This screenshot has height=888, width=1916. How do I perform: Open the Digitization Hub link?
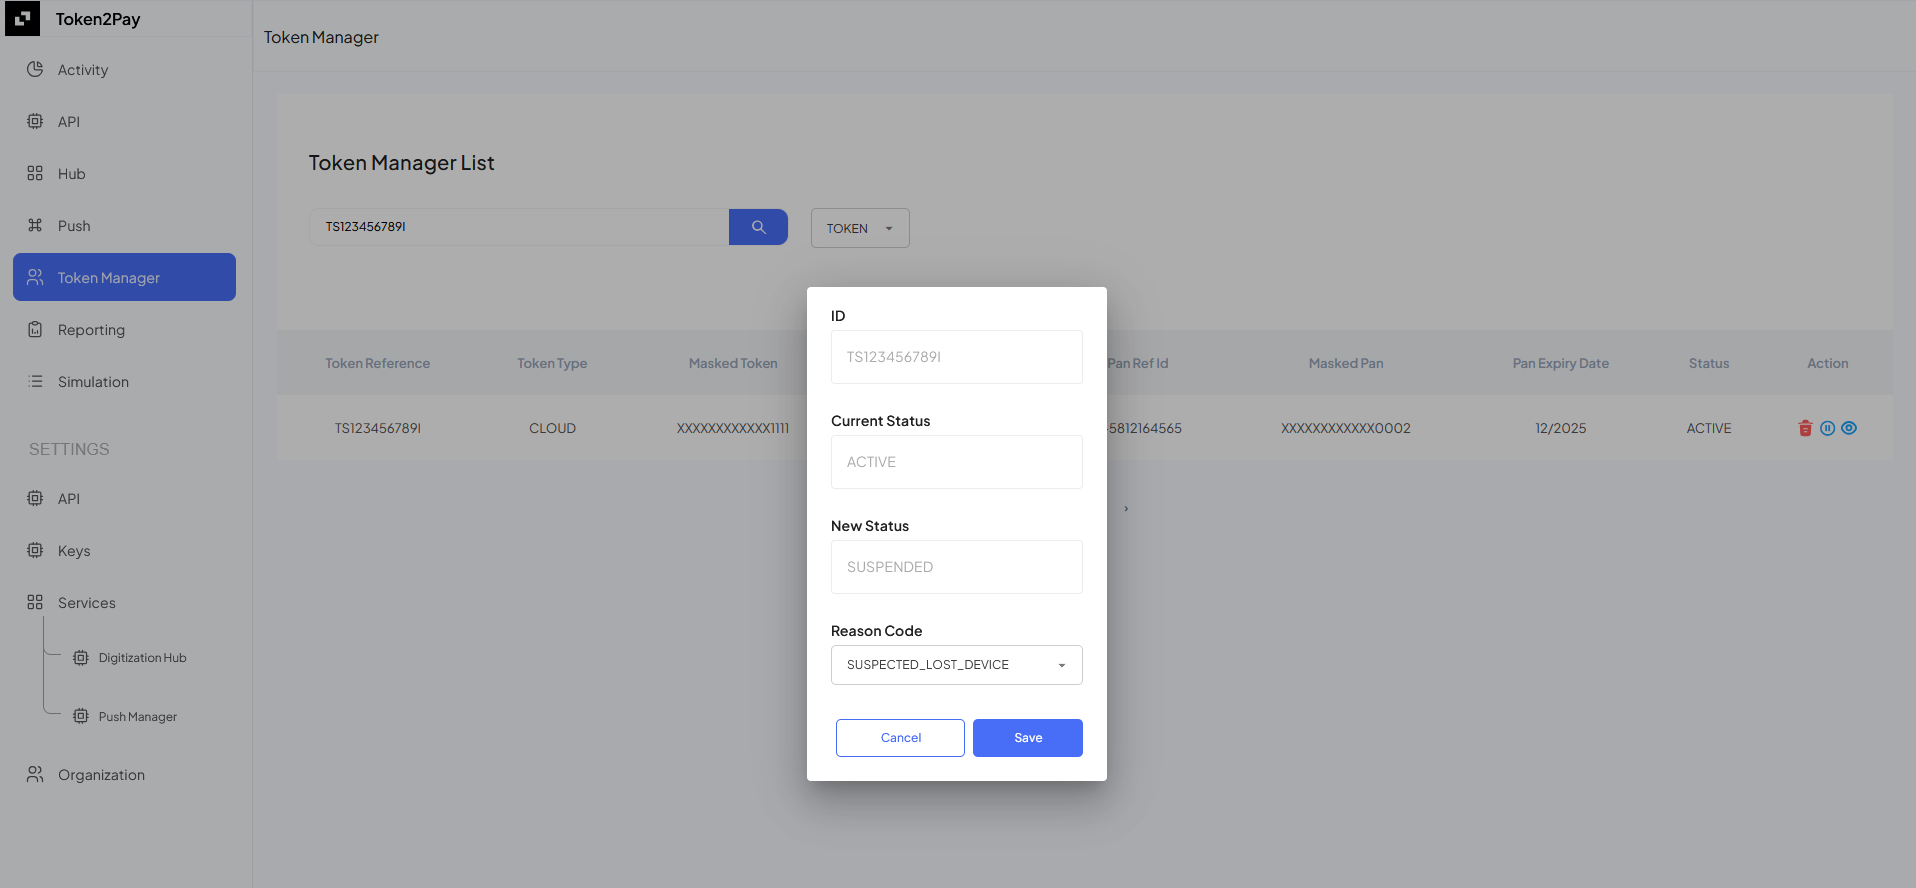click(x=142, y=658)
